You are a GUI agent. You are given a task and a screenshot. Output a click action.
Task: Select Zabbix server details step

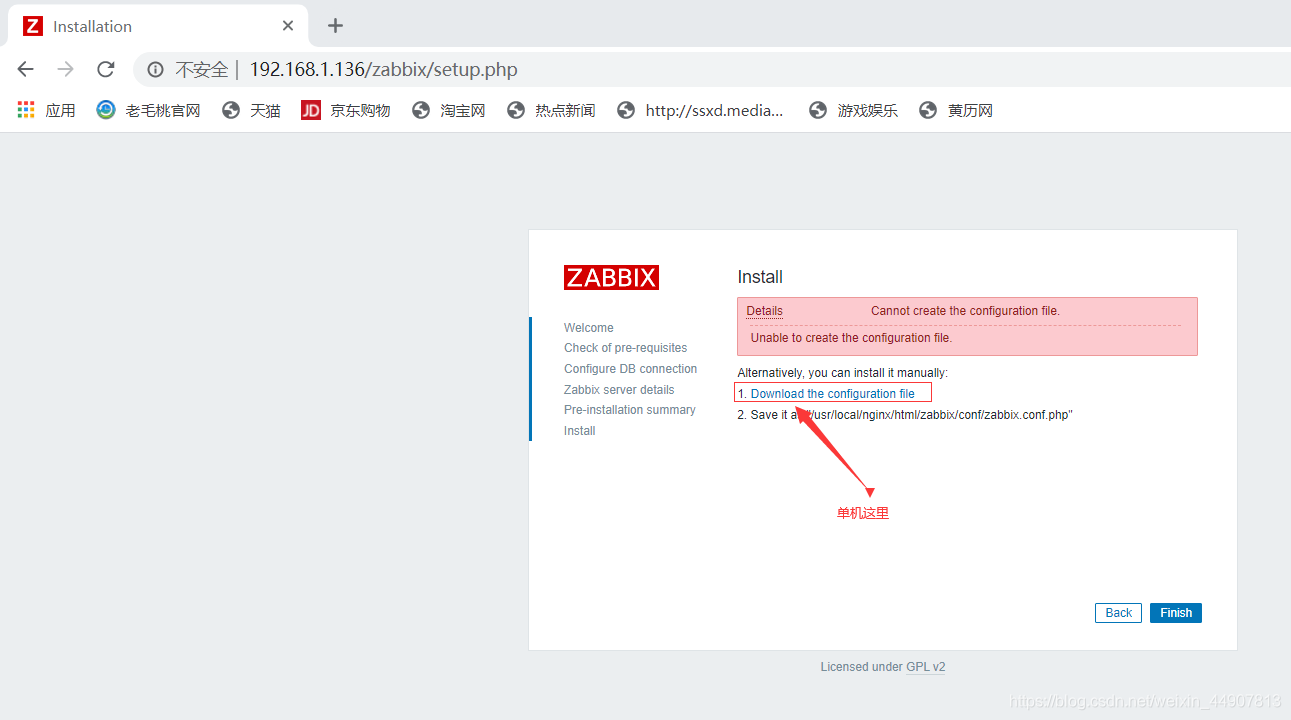pos(619,390)
